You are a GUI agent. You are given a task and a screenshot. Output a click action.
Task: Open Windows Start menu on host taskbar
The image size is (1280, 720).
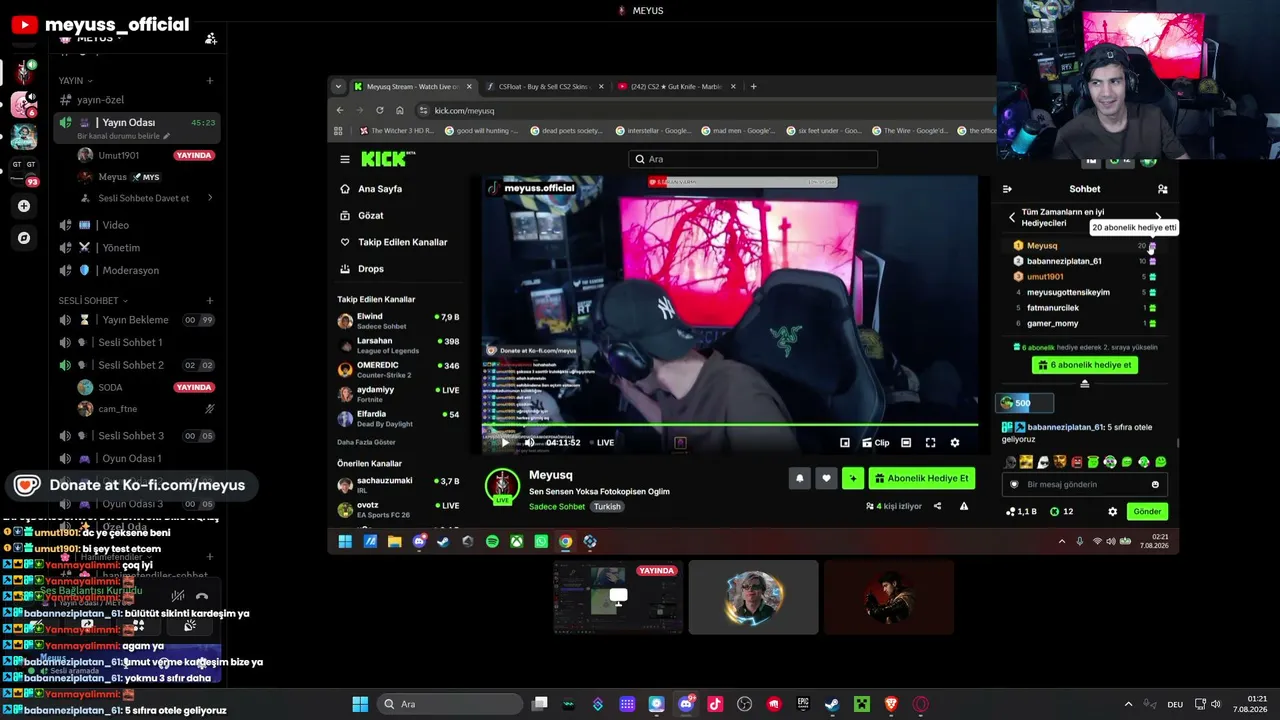(x=360, y=704)
